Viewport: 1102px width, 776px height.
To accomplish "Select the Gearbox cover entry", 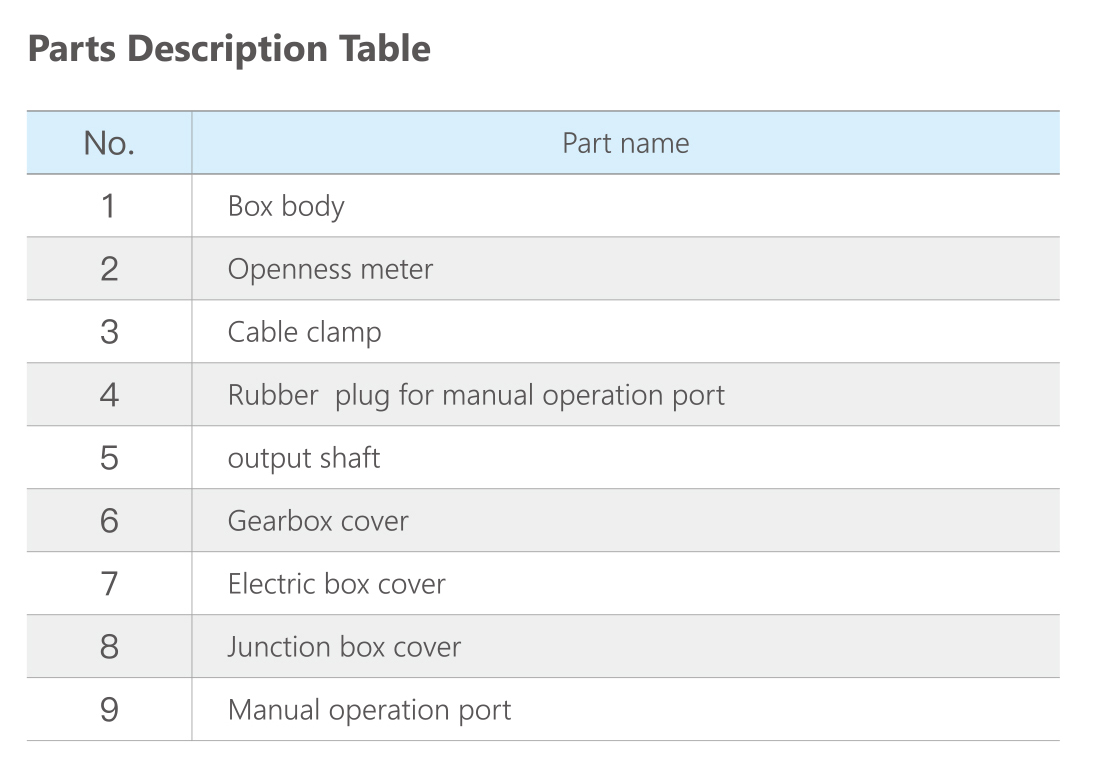I will [x=318, y=521].
